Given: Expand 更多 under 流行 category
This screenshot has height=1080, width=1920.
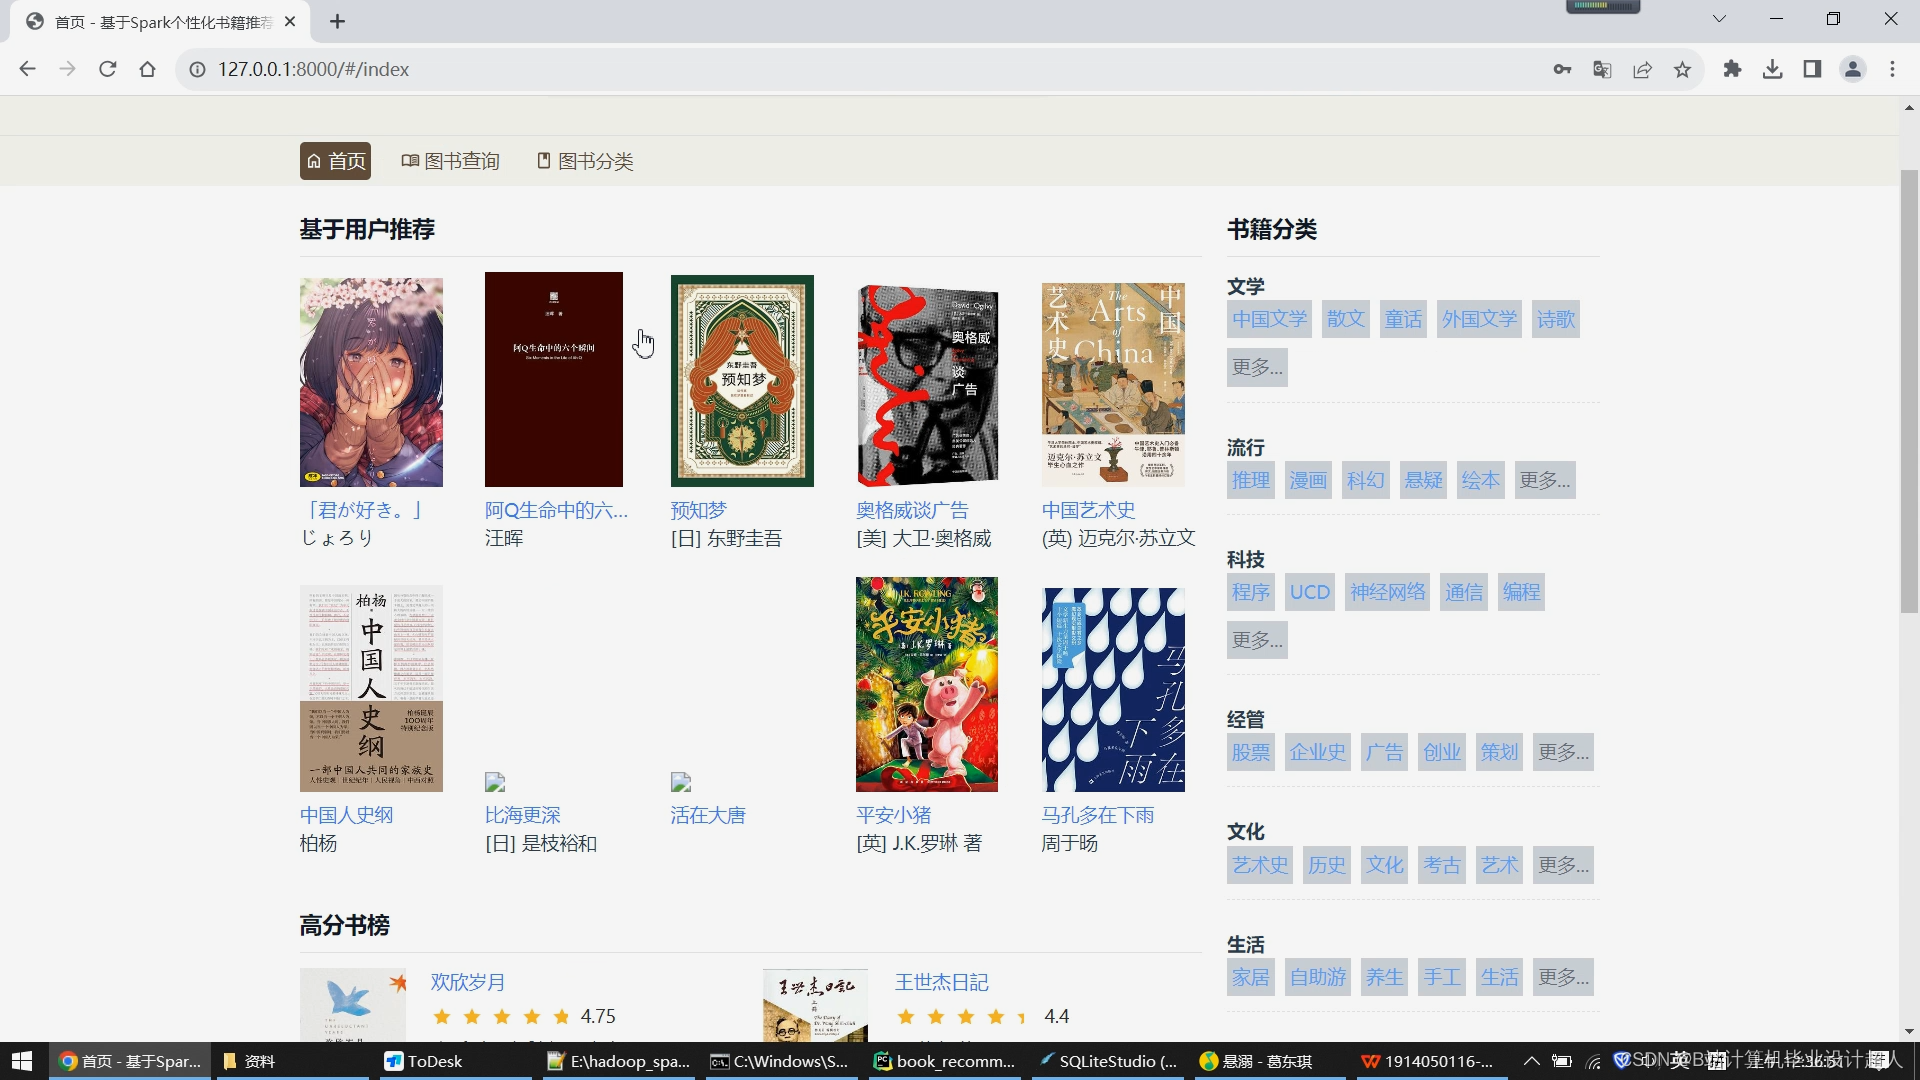Looking at the screenshot, I should [x=1544, y=480].
